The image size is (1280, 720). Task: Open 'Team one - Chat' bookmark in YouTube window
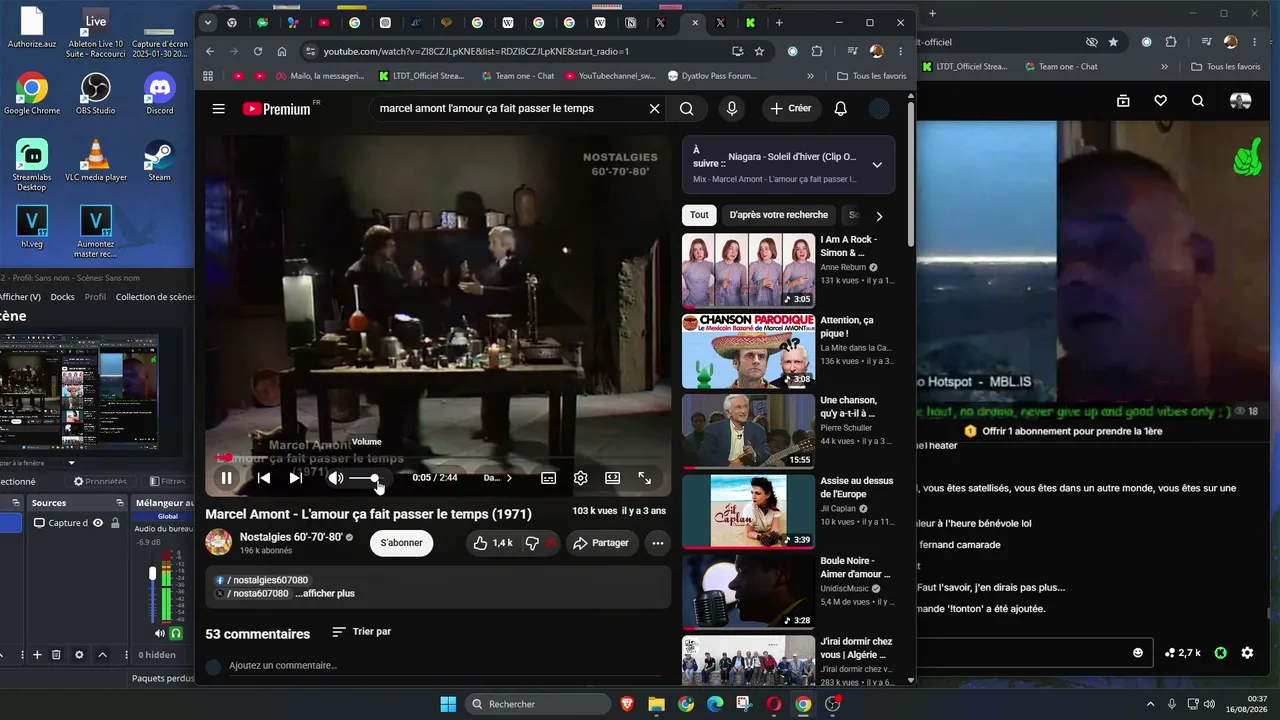pos(517,76)
